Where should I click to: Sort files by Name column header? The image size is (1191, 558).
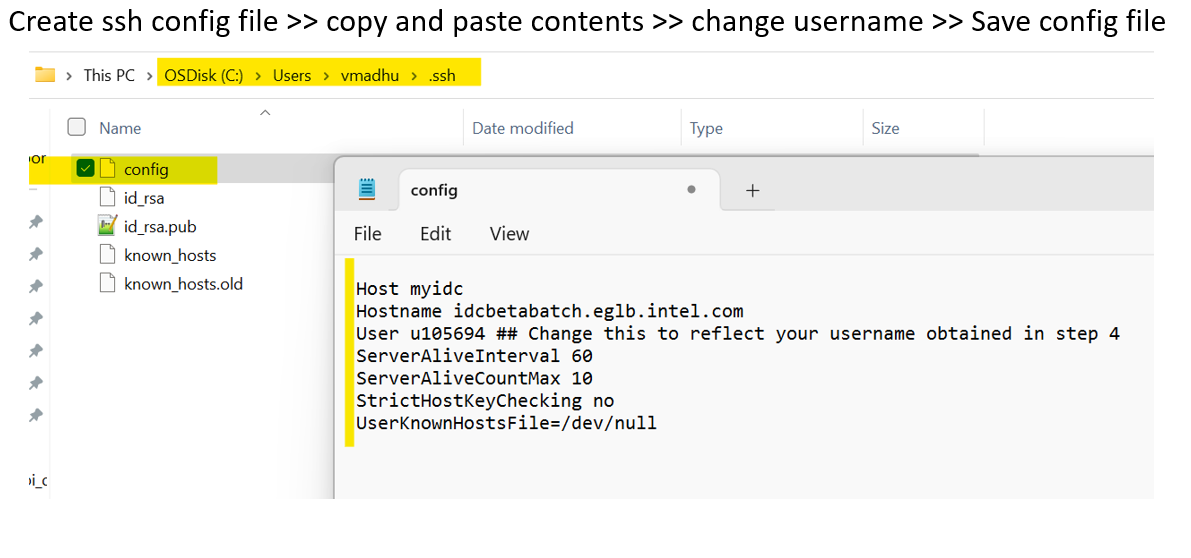click(120, 128)
